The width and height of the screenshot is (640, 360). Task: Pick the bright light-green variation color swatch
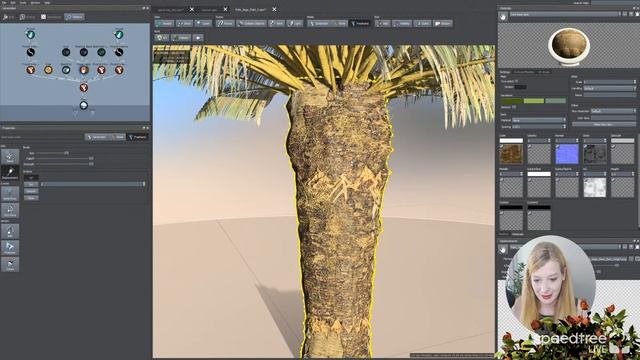pos(533,100)
